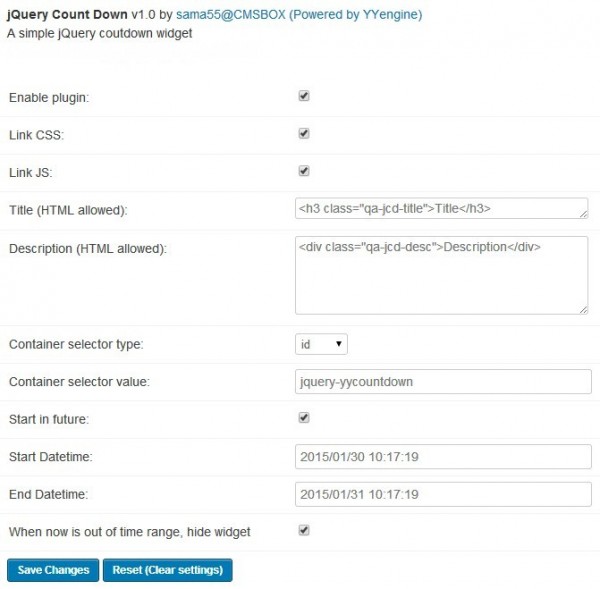Click the jQuery Count Down plugin title
600x589 pixels.
click(66, 15)
